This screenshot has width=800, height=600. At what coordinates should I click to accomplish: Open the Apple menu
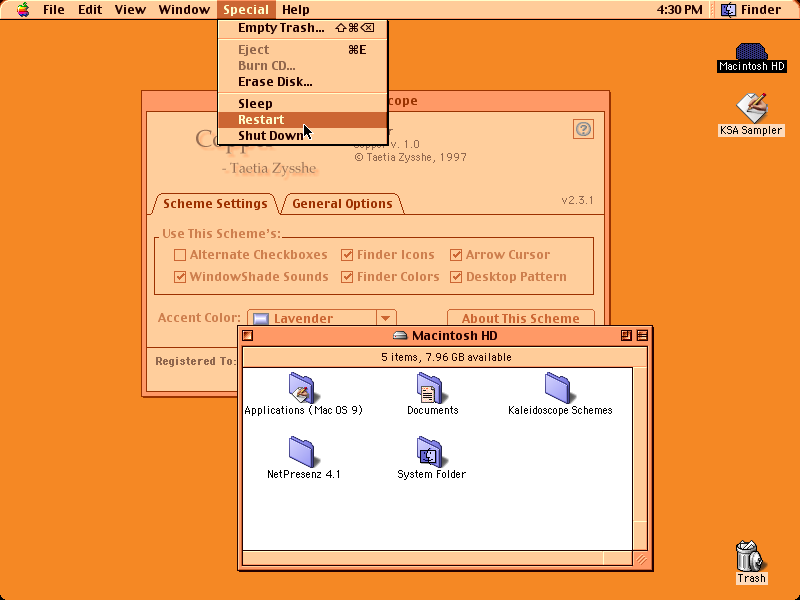[23, 10]
